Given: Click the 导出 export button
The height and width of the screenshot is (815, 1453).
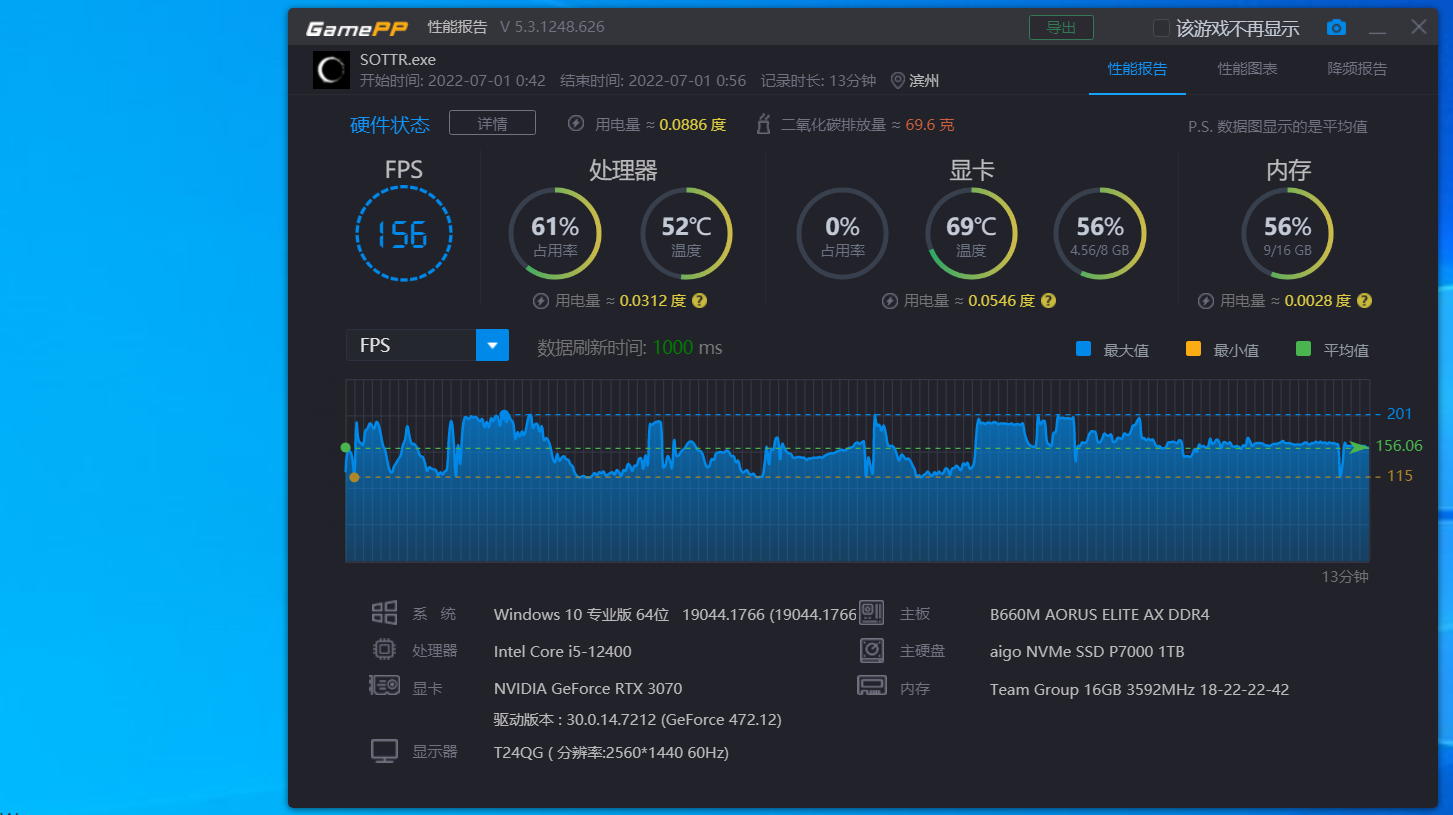Looking at the screenshot, I should (1061, 27).
